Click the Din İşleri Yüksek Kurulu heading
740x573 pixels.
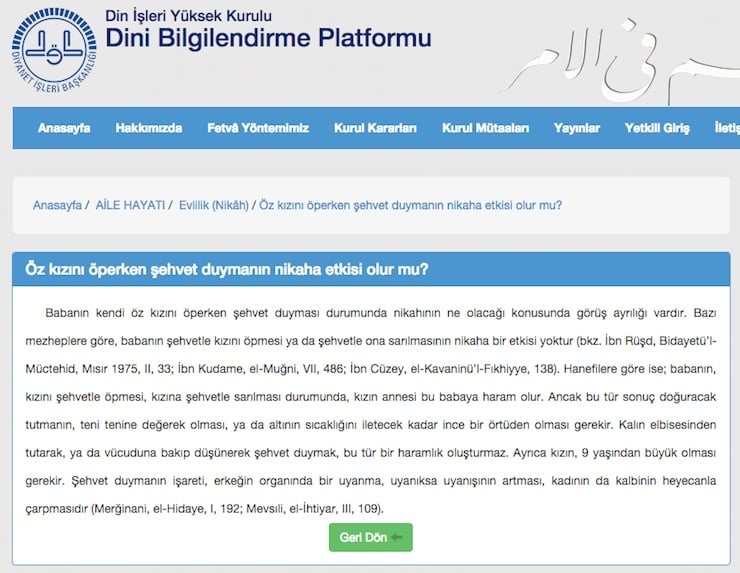click(x=188, y=16)
